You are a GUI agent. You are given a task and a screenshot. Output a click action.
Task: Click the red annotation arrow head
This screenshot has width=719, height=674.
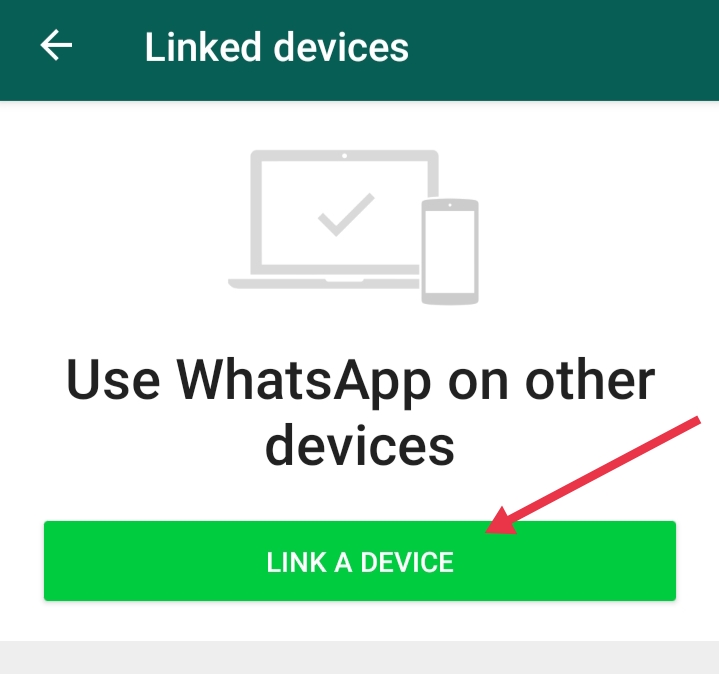click(502, 522)
